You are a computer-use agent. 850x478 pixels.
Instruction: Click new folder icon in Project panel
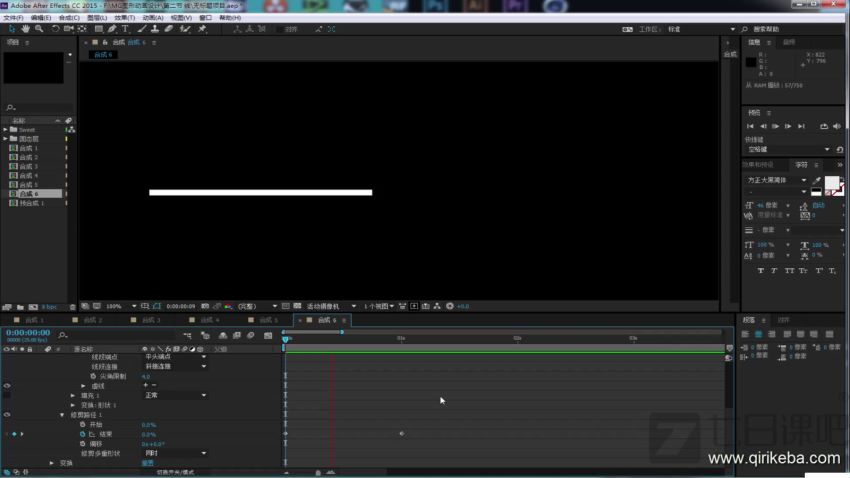(20, 307)
